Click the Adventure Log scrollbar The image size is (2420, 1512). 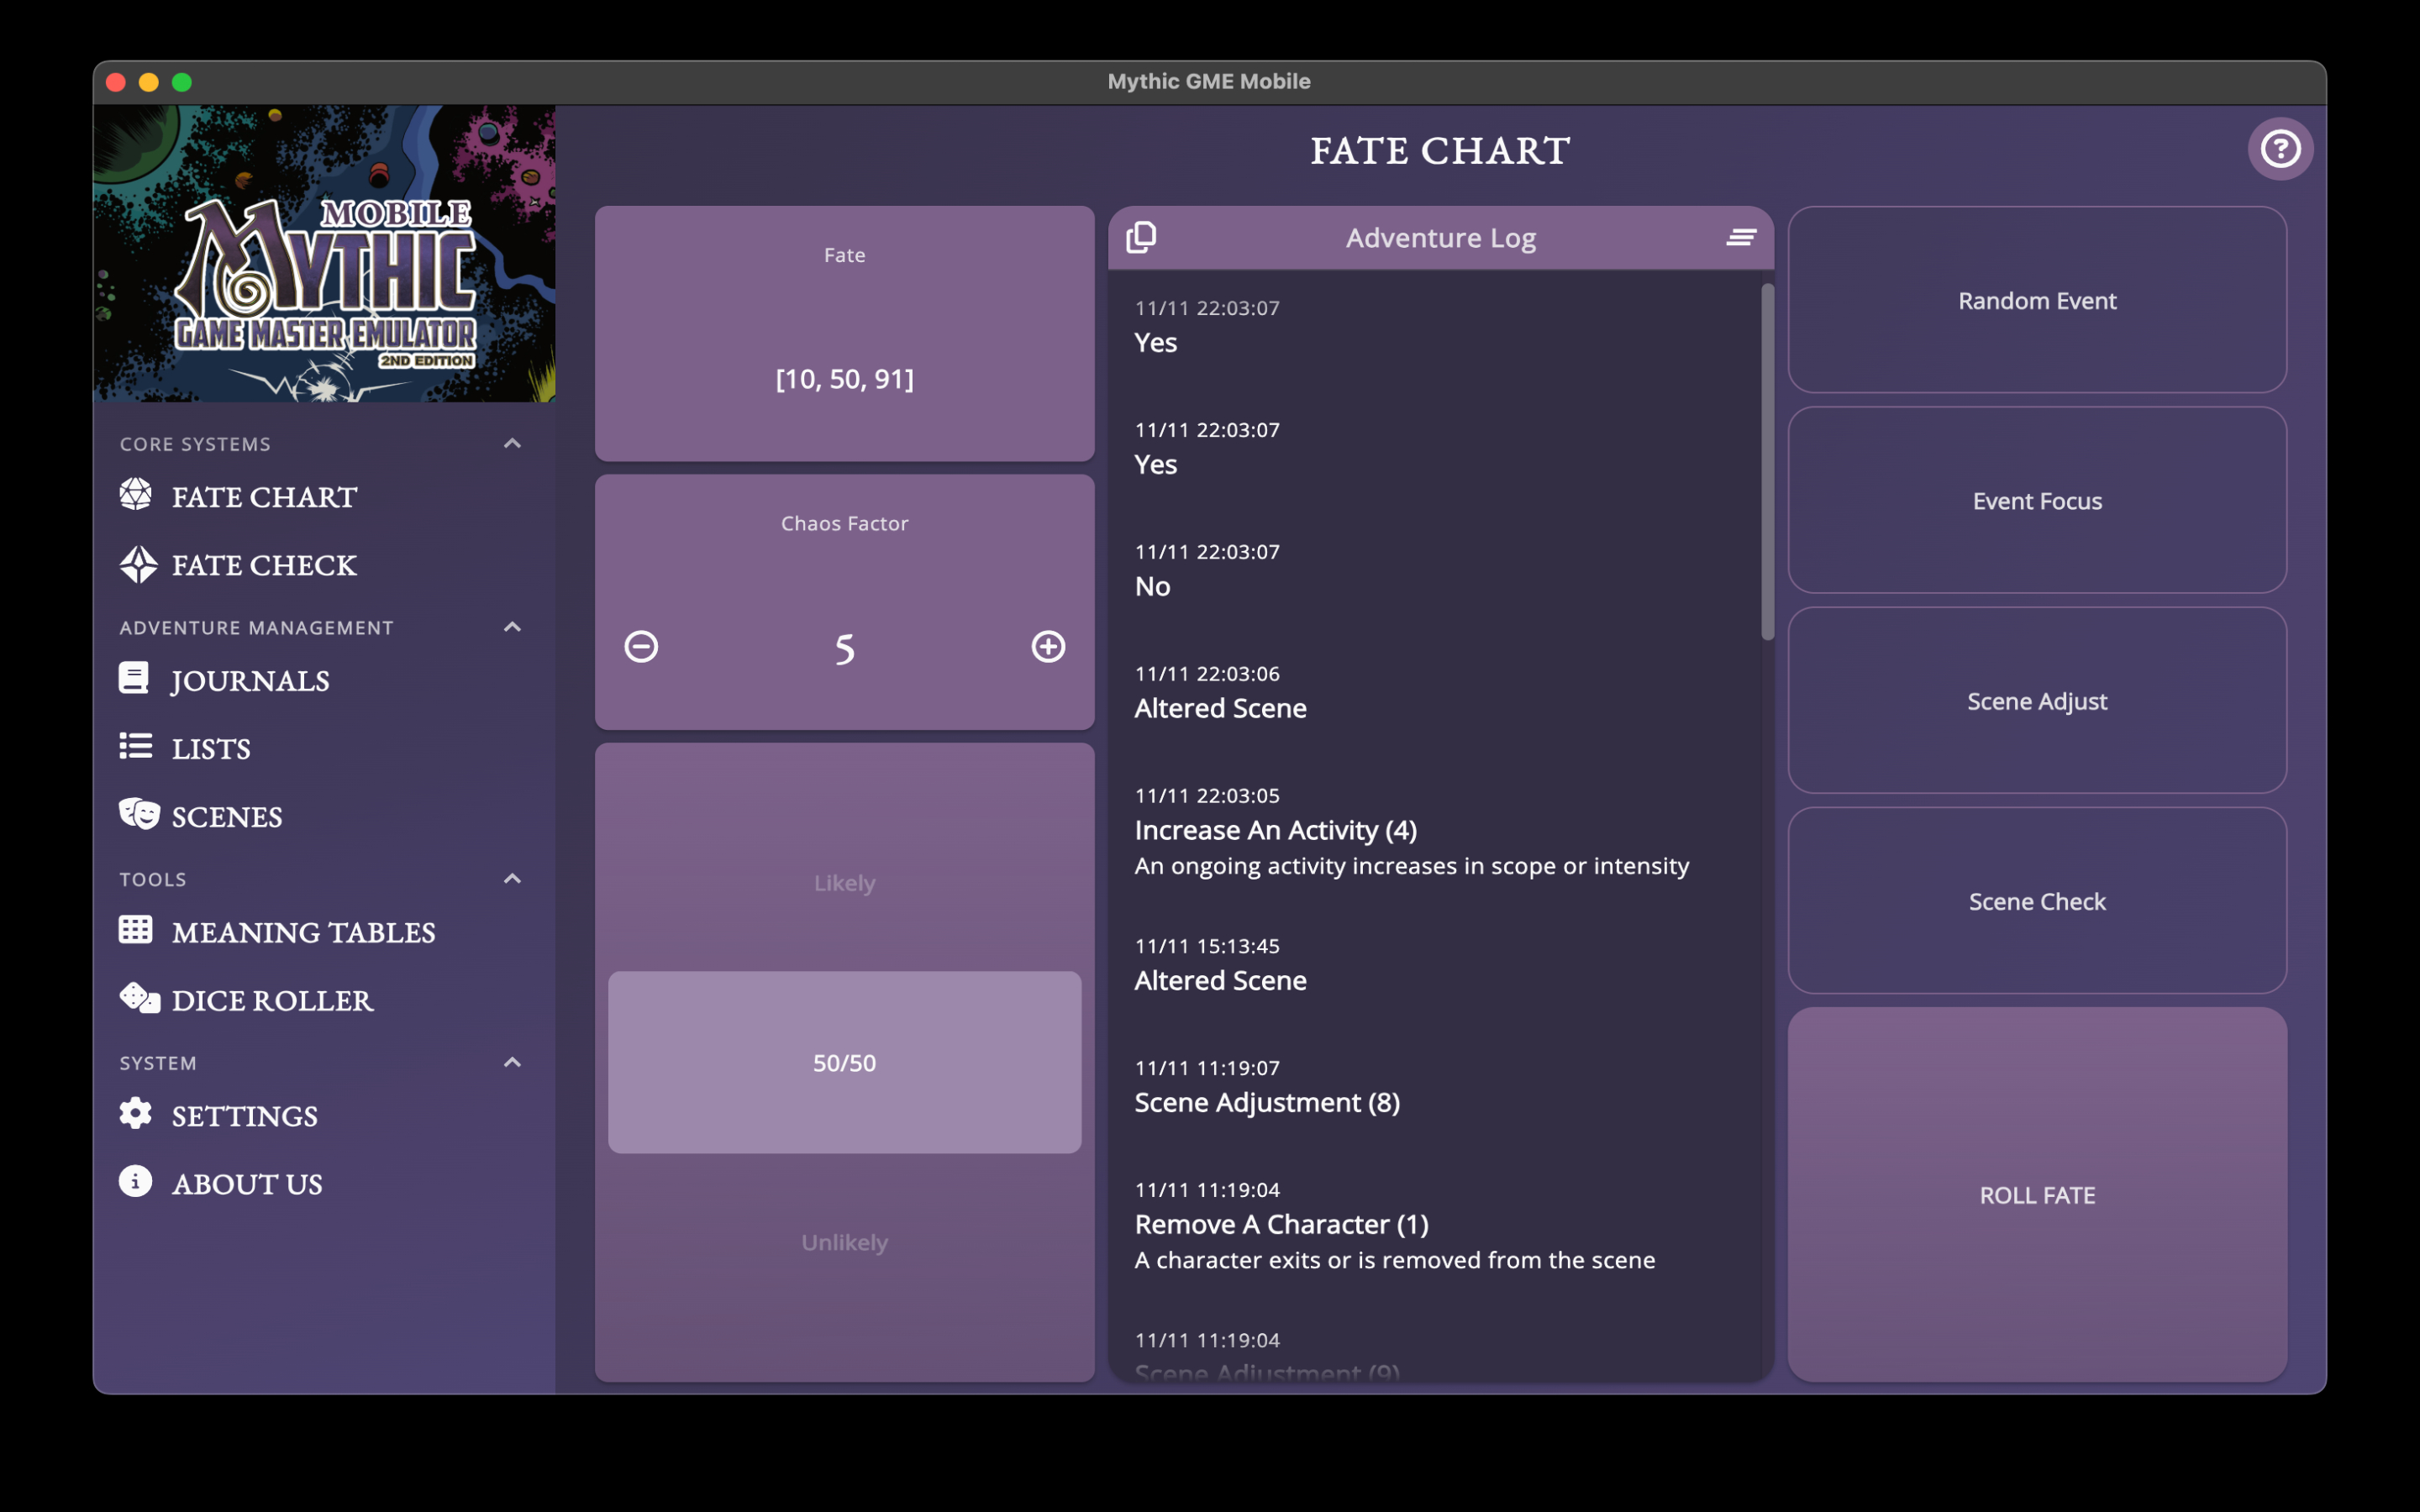coord(1767,462)
